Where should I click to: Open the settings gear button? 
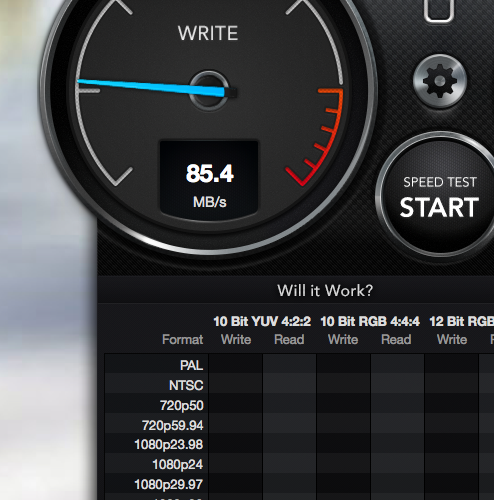[x=439, y=81]
